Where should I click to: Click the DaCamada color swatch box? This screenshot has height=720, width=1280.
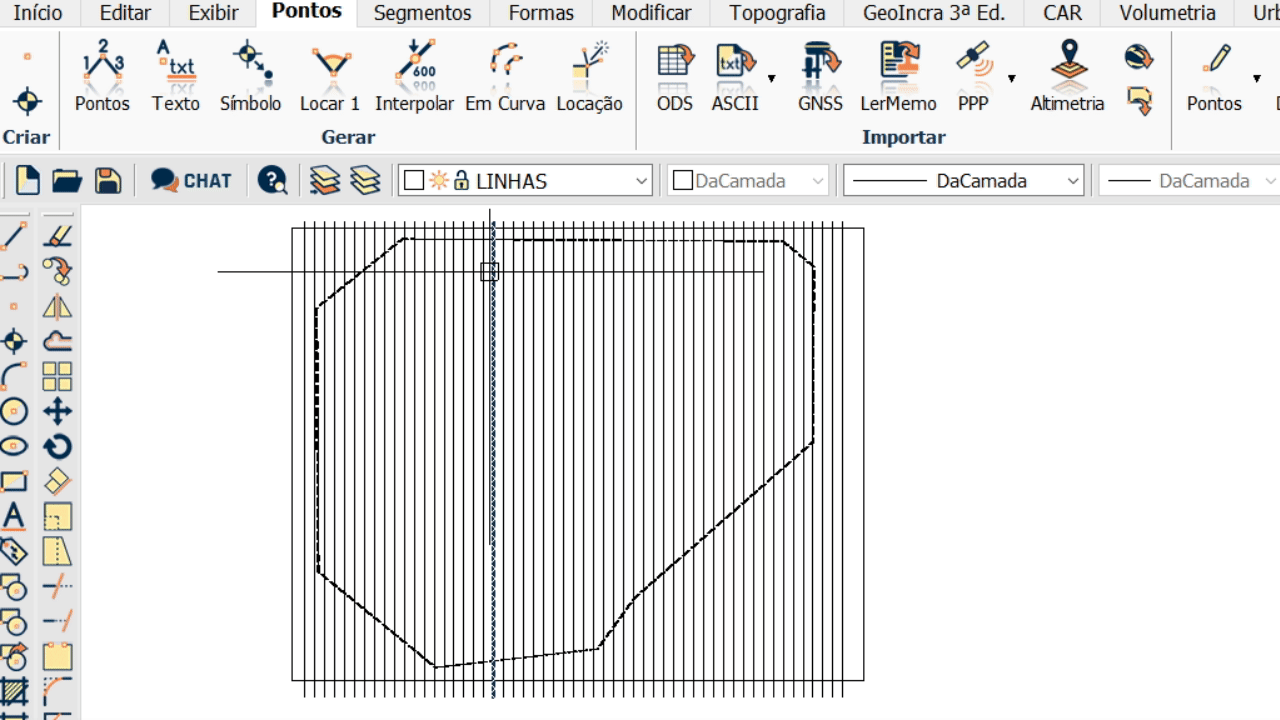(683, 181)
